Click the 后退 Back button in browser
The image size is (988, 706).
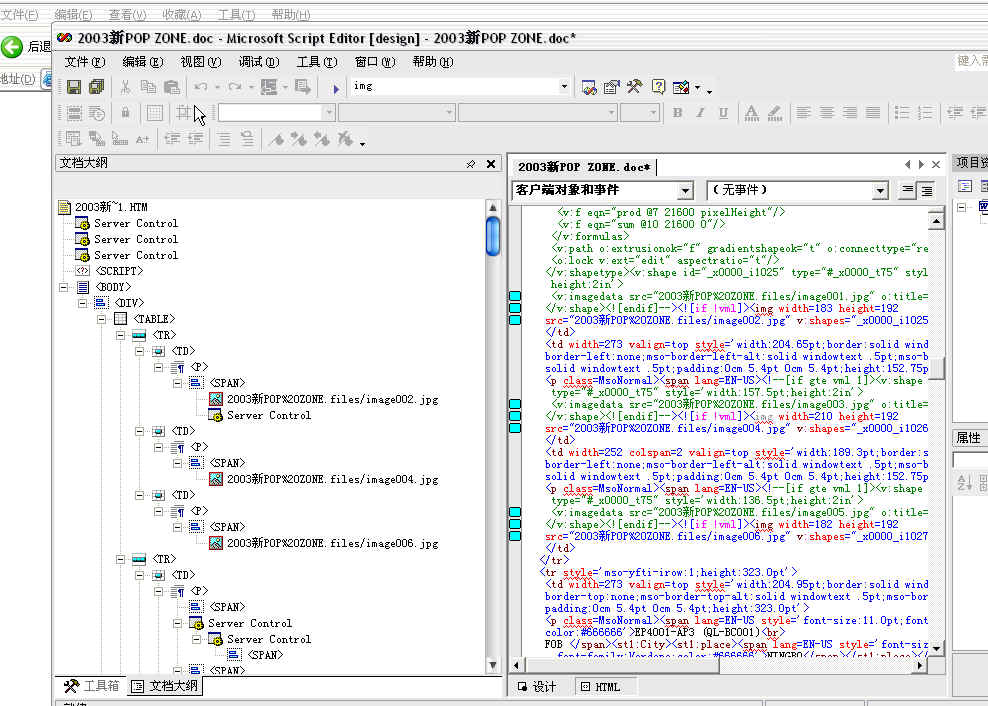click(x=26, y=47)
